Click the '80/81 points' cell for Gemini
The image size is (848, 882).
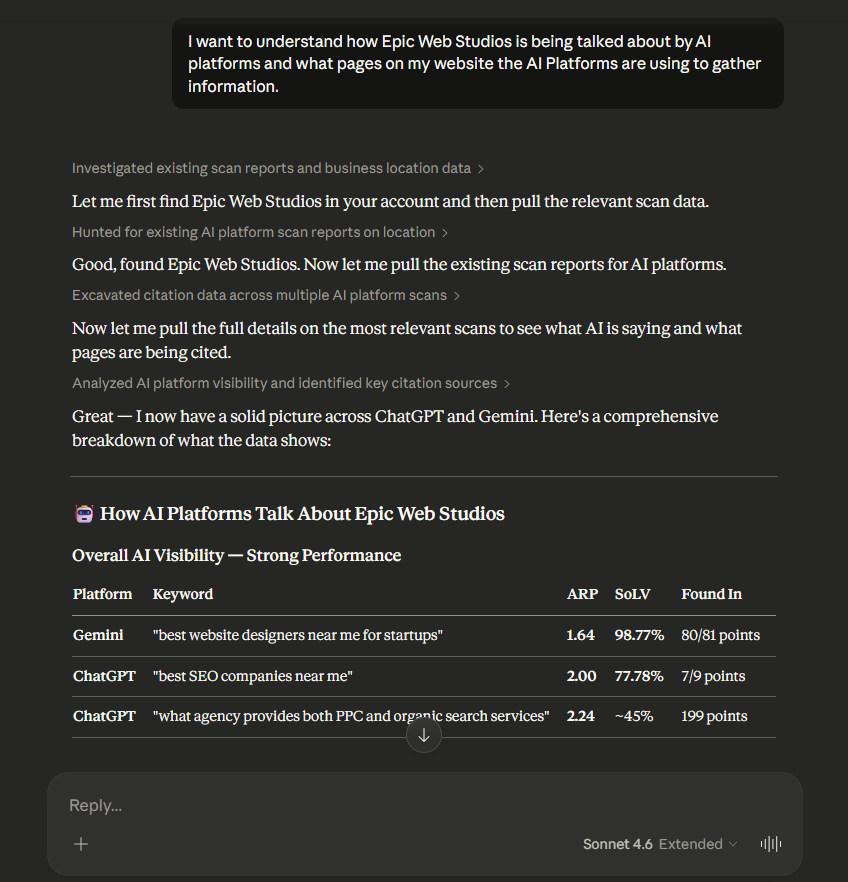coord(720,635)
